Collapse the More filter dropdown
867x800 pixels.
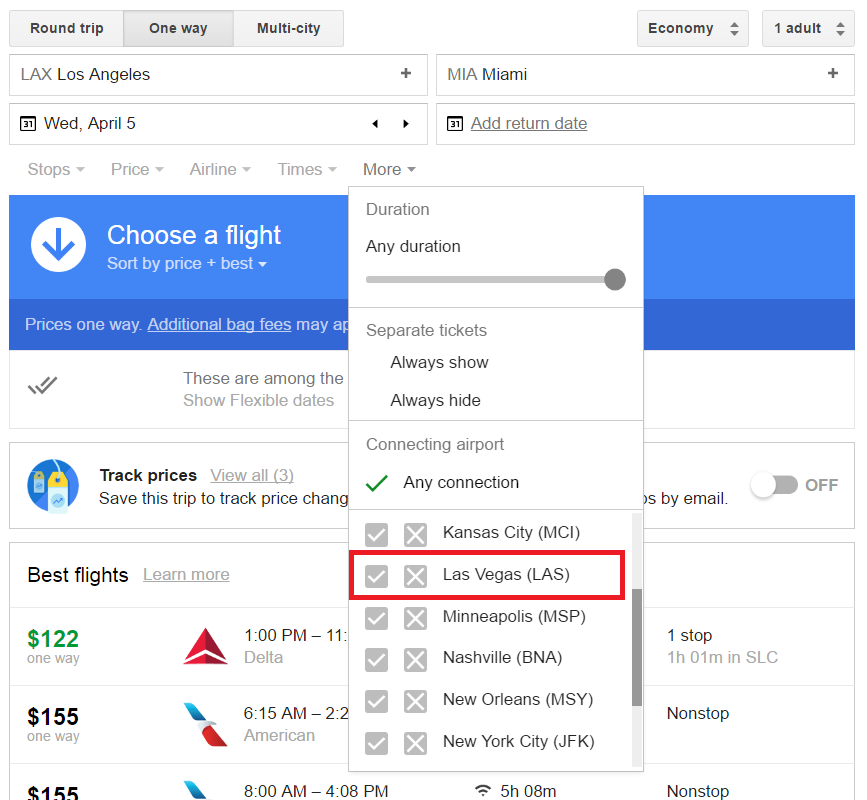[x=389, y=169]
